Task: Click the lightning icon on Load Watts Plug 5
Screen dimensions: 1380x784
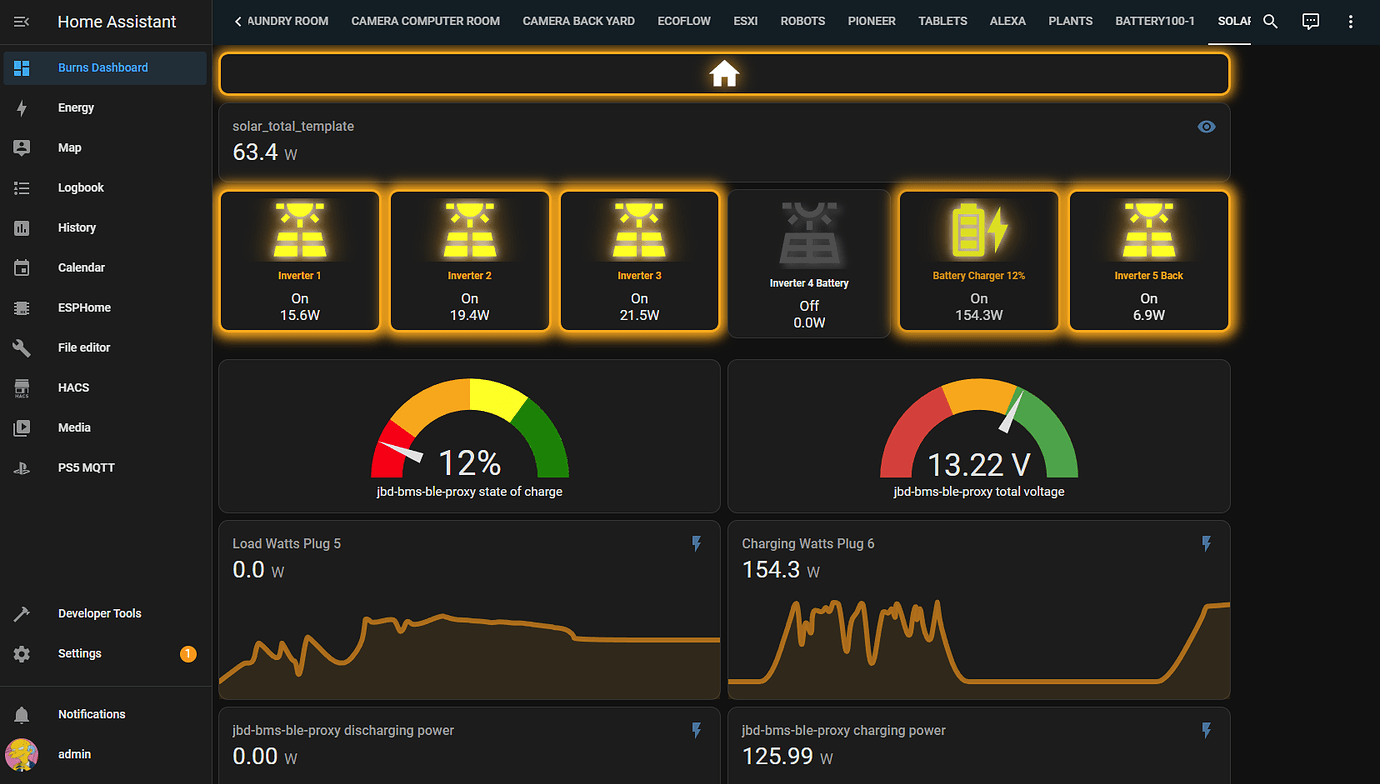Action: pyautogui.click(x=696, y=543)
